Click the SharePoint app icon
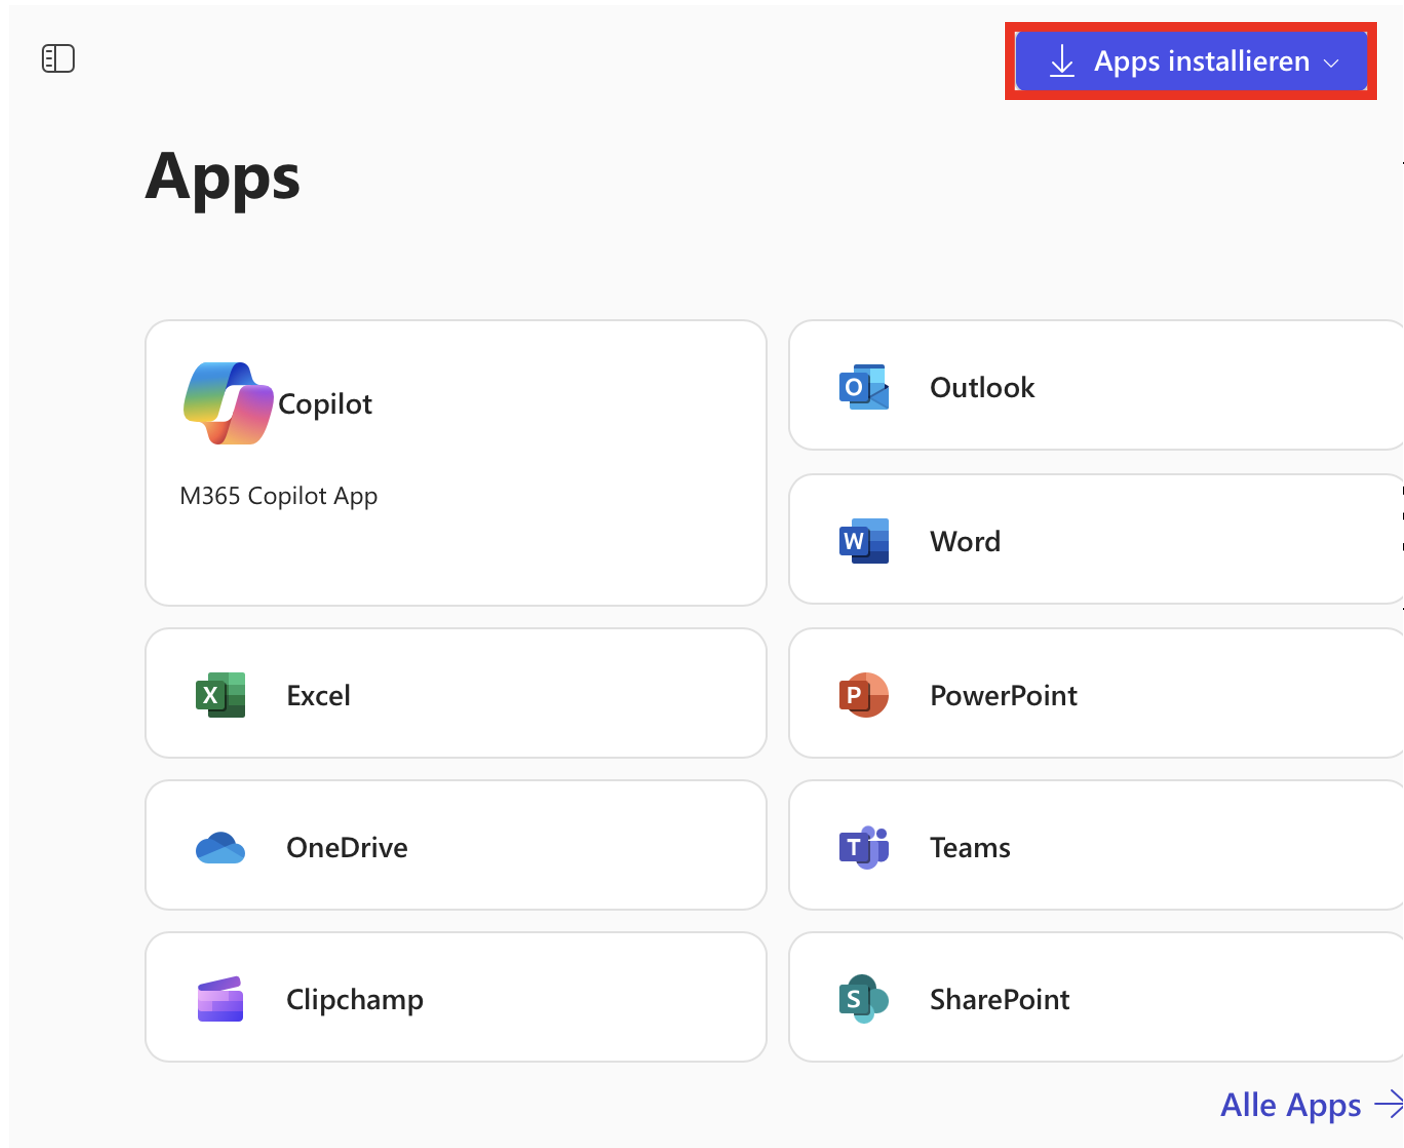1404x1148 pixels. tap(864, 999)
